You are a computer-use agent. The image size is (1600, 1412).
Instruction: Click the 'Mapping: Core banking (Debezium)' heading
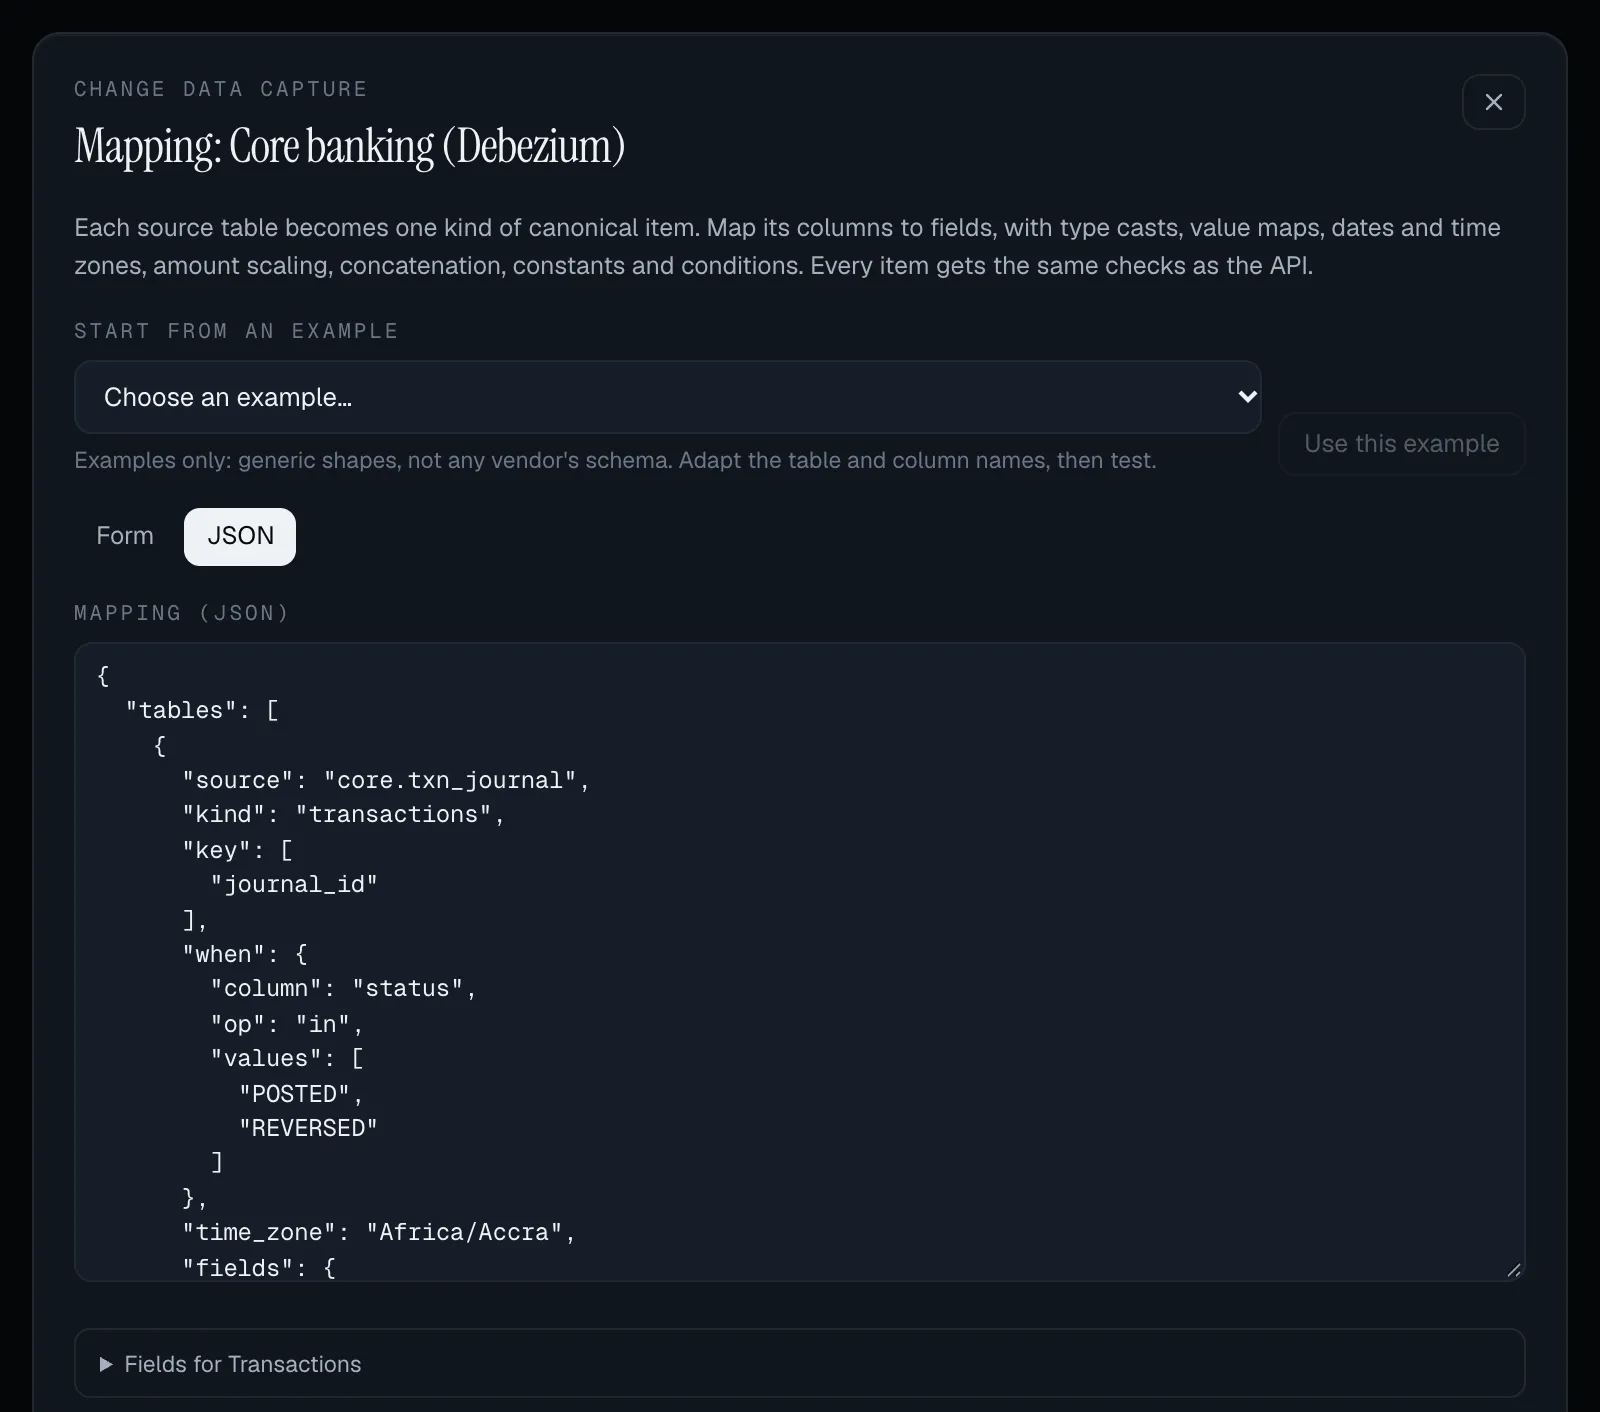350,146
